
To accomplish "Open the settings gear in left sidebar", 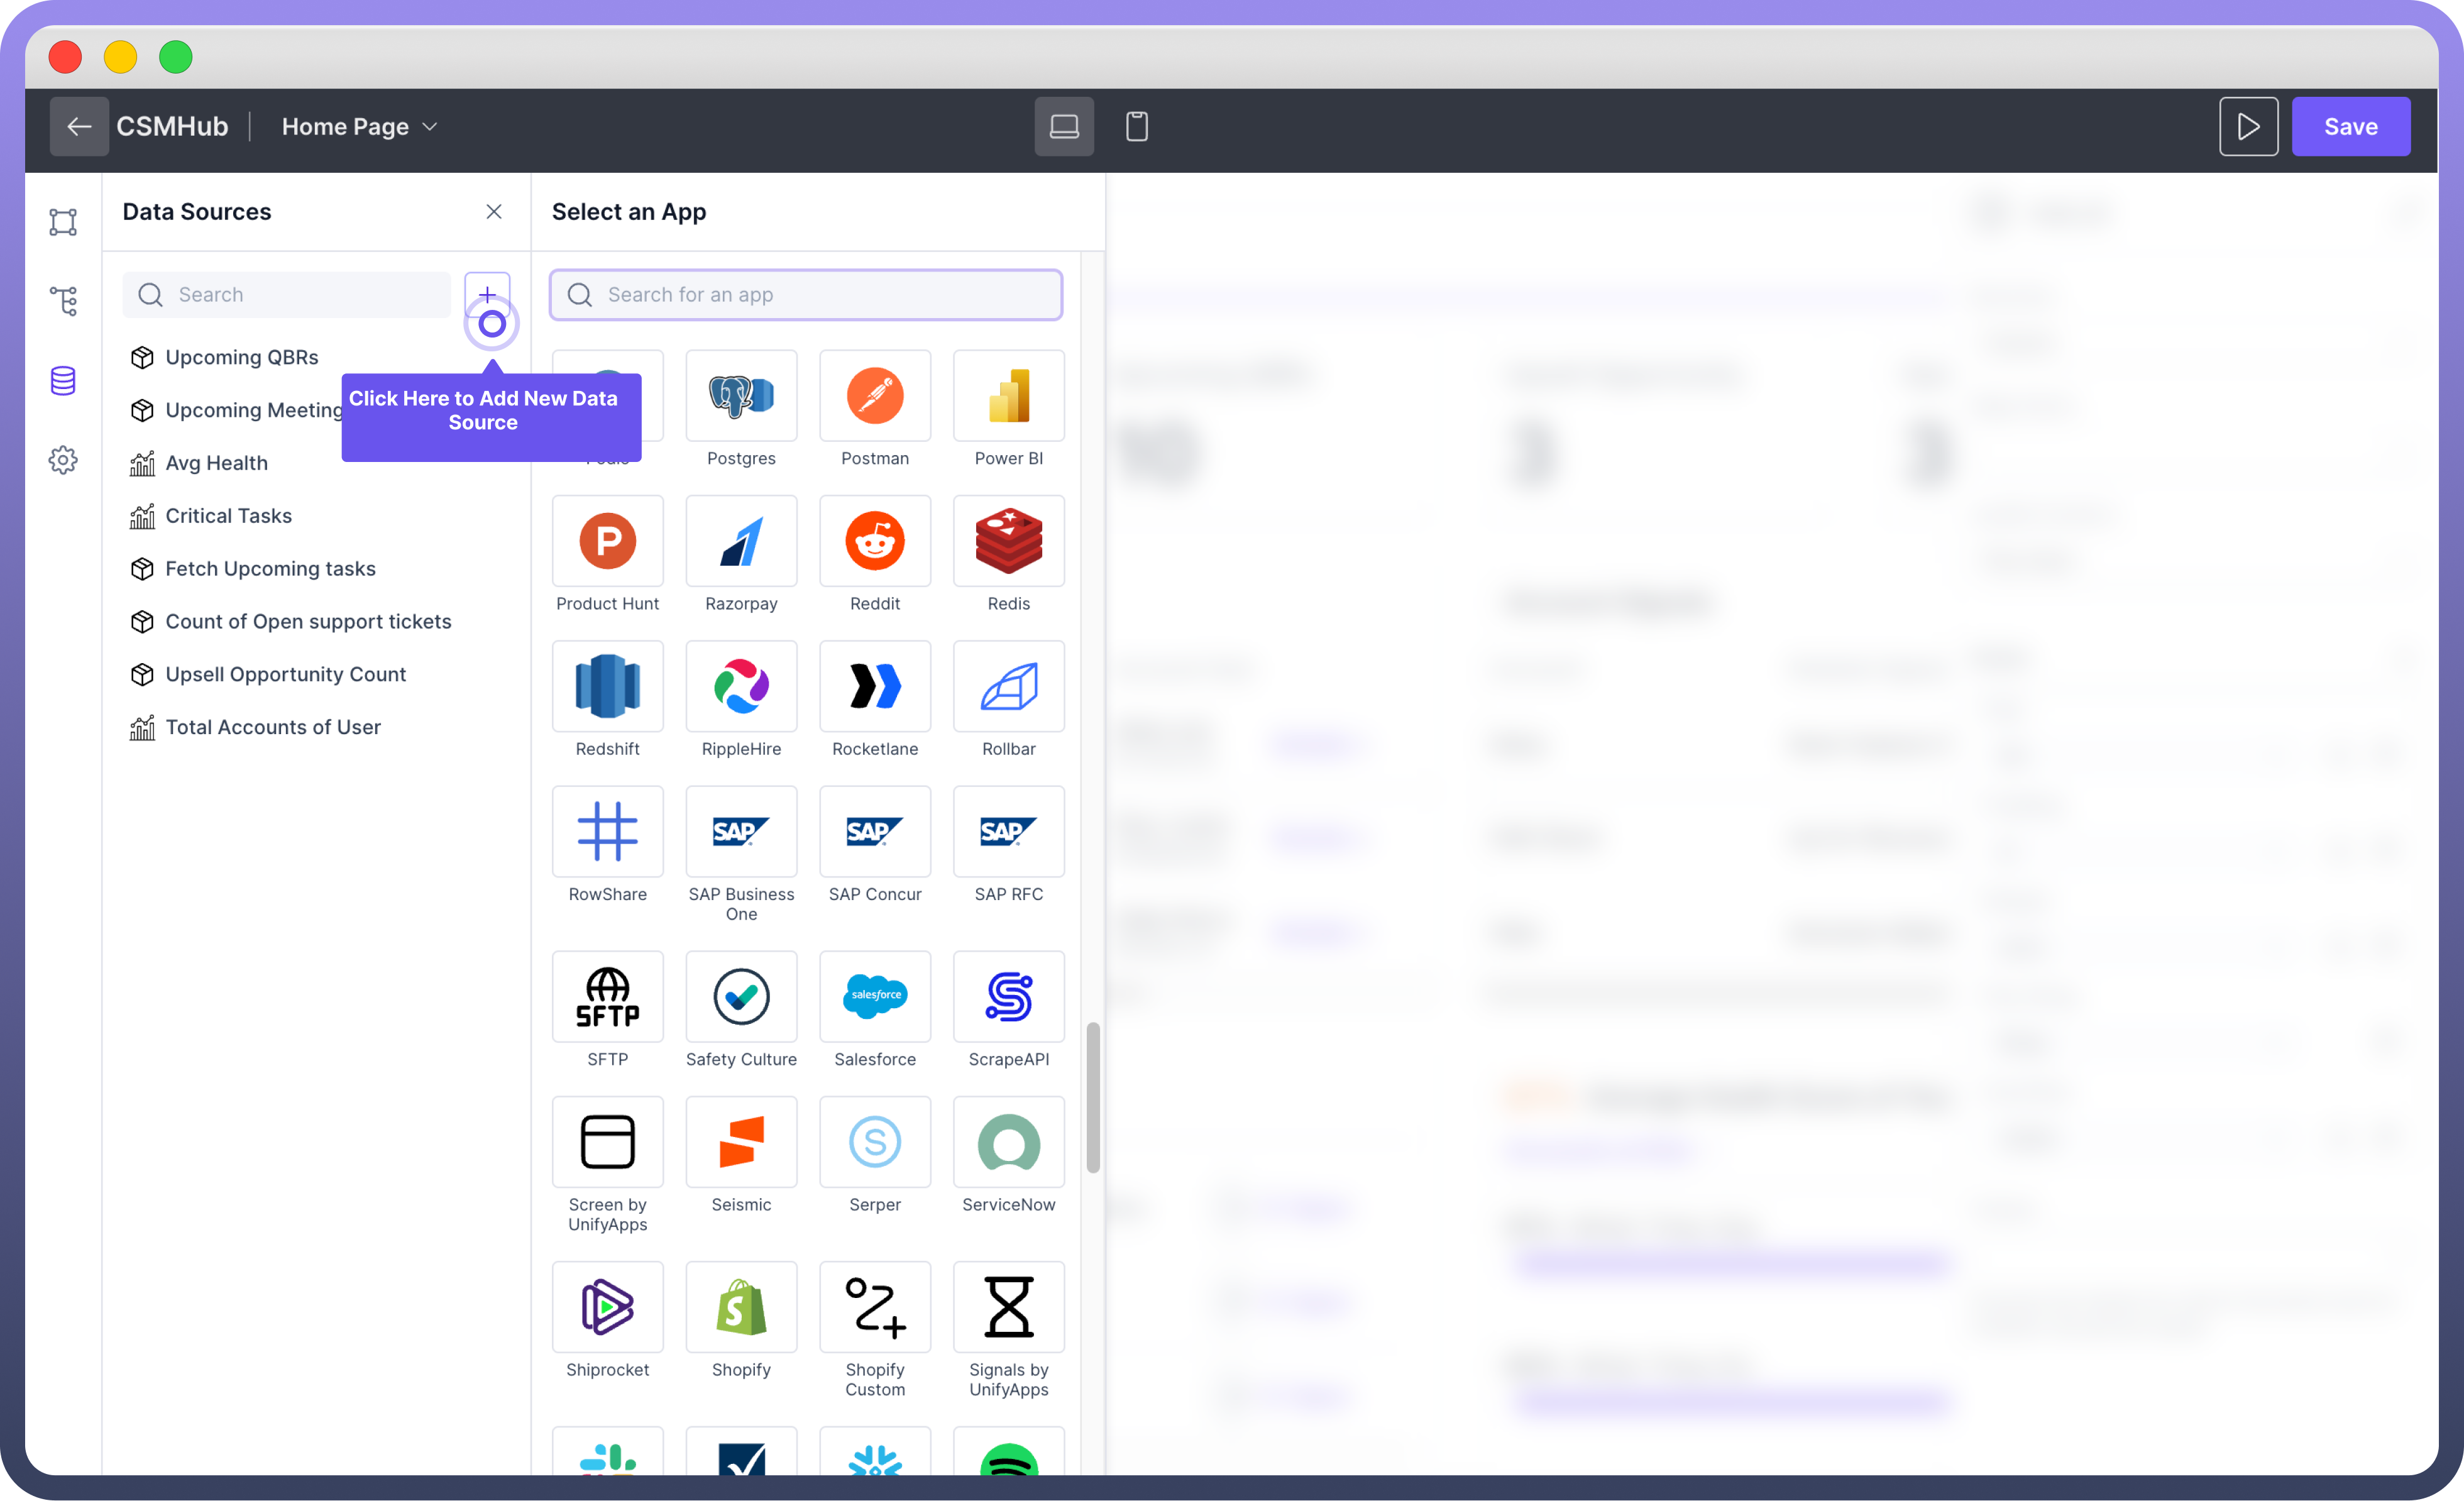I will point(63,460).
